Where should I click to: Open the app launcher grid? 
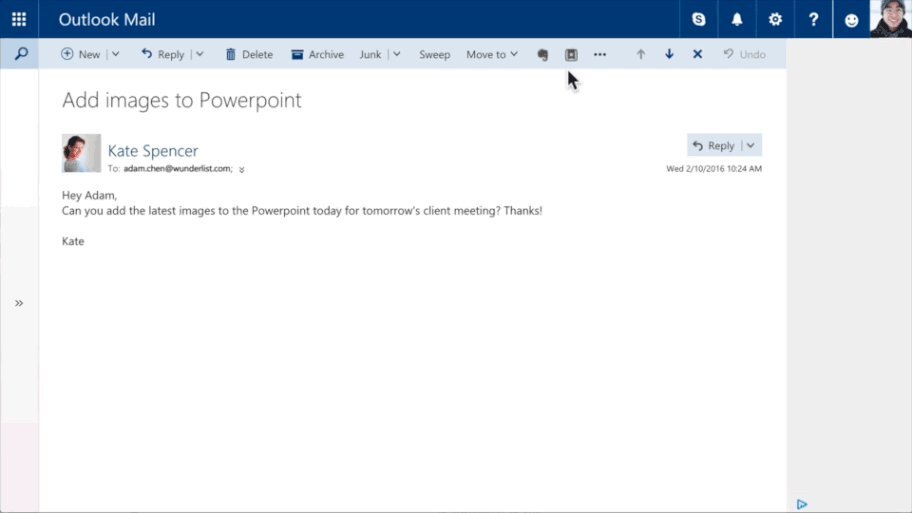[x=19, y=19]
